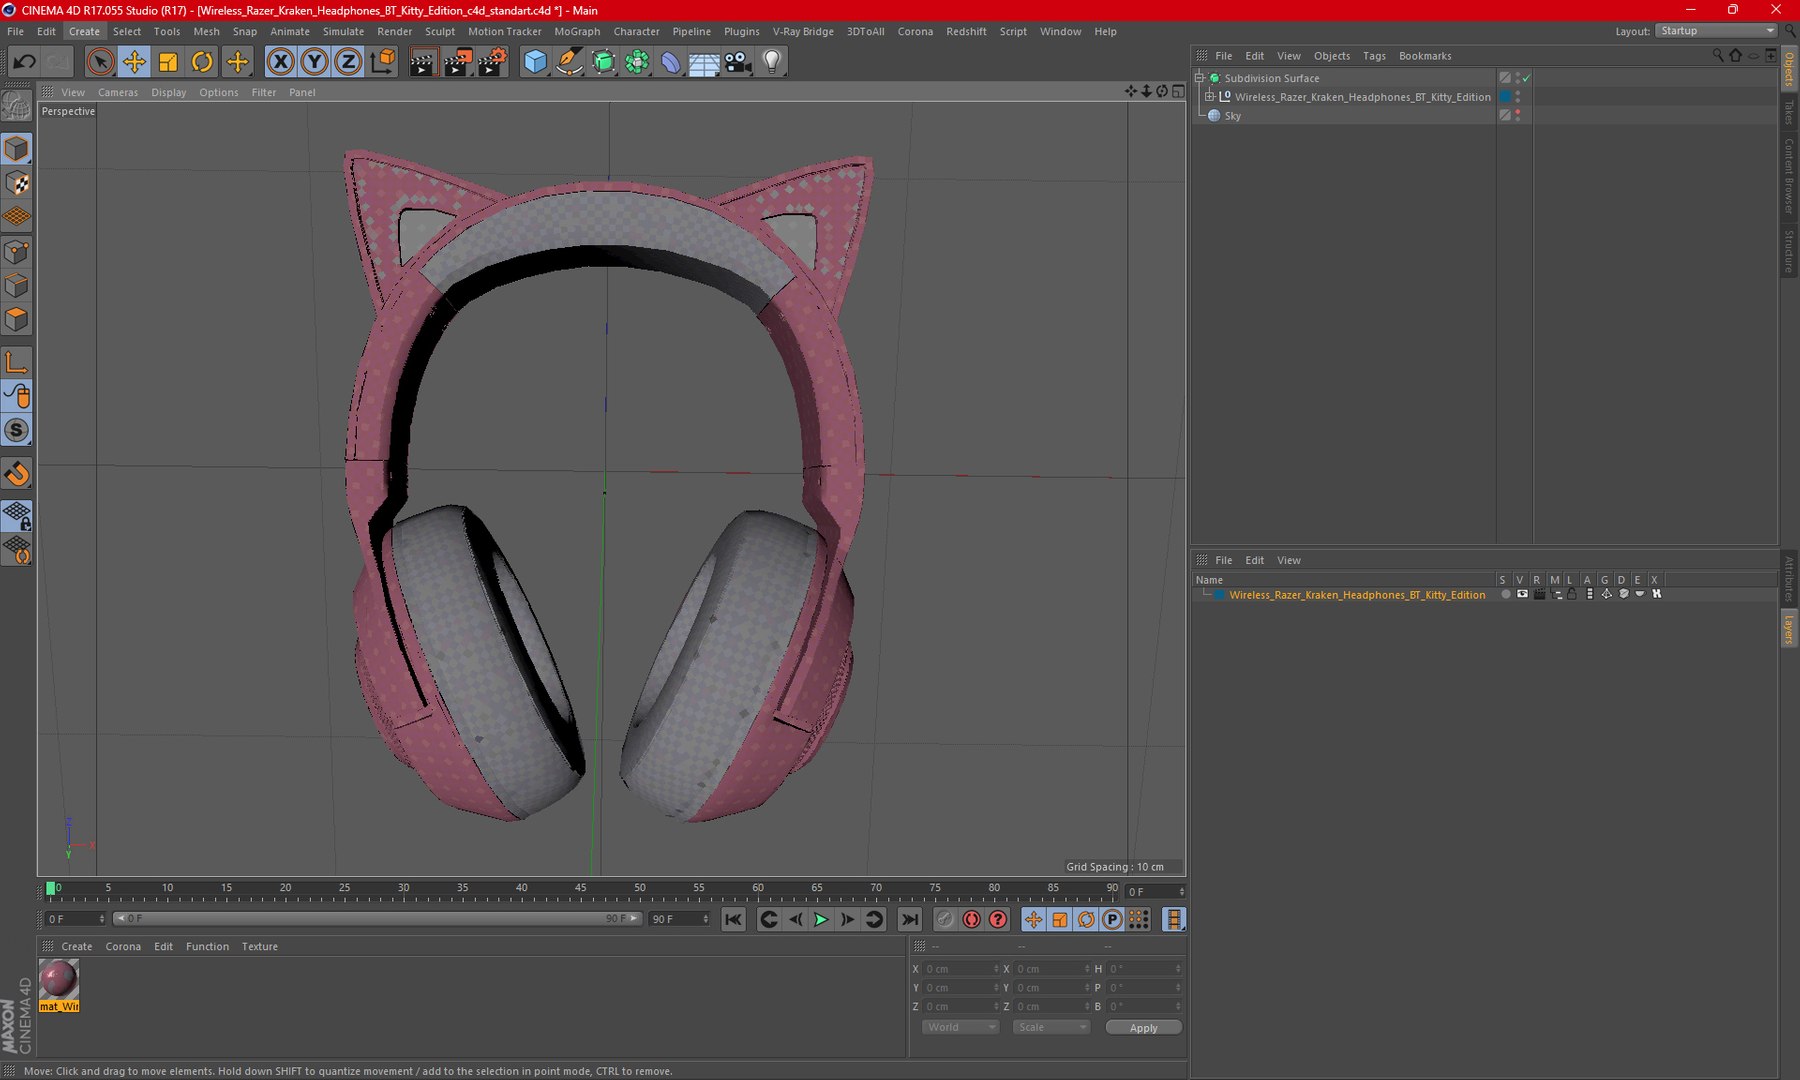Open the Character menu
The image size is (1800, 1080).
click(636, 31)
